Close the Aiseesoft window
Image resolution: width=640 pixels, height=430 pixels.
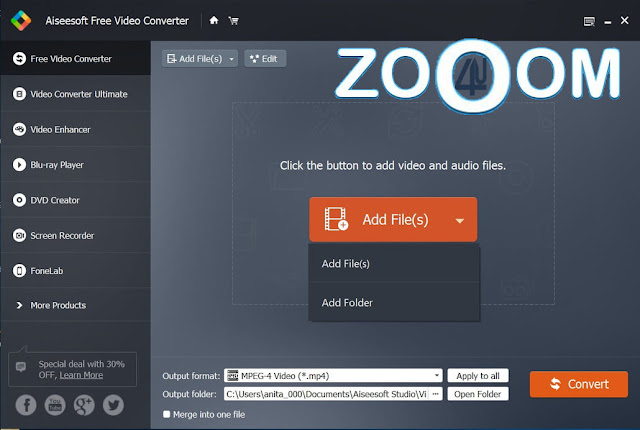click(624, 20)
